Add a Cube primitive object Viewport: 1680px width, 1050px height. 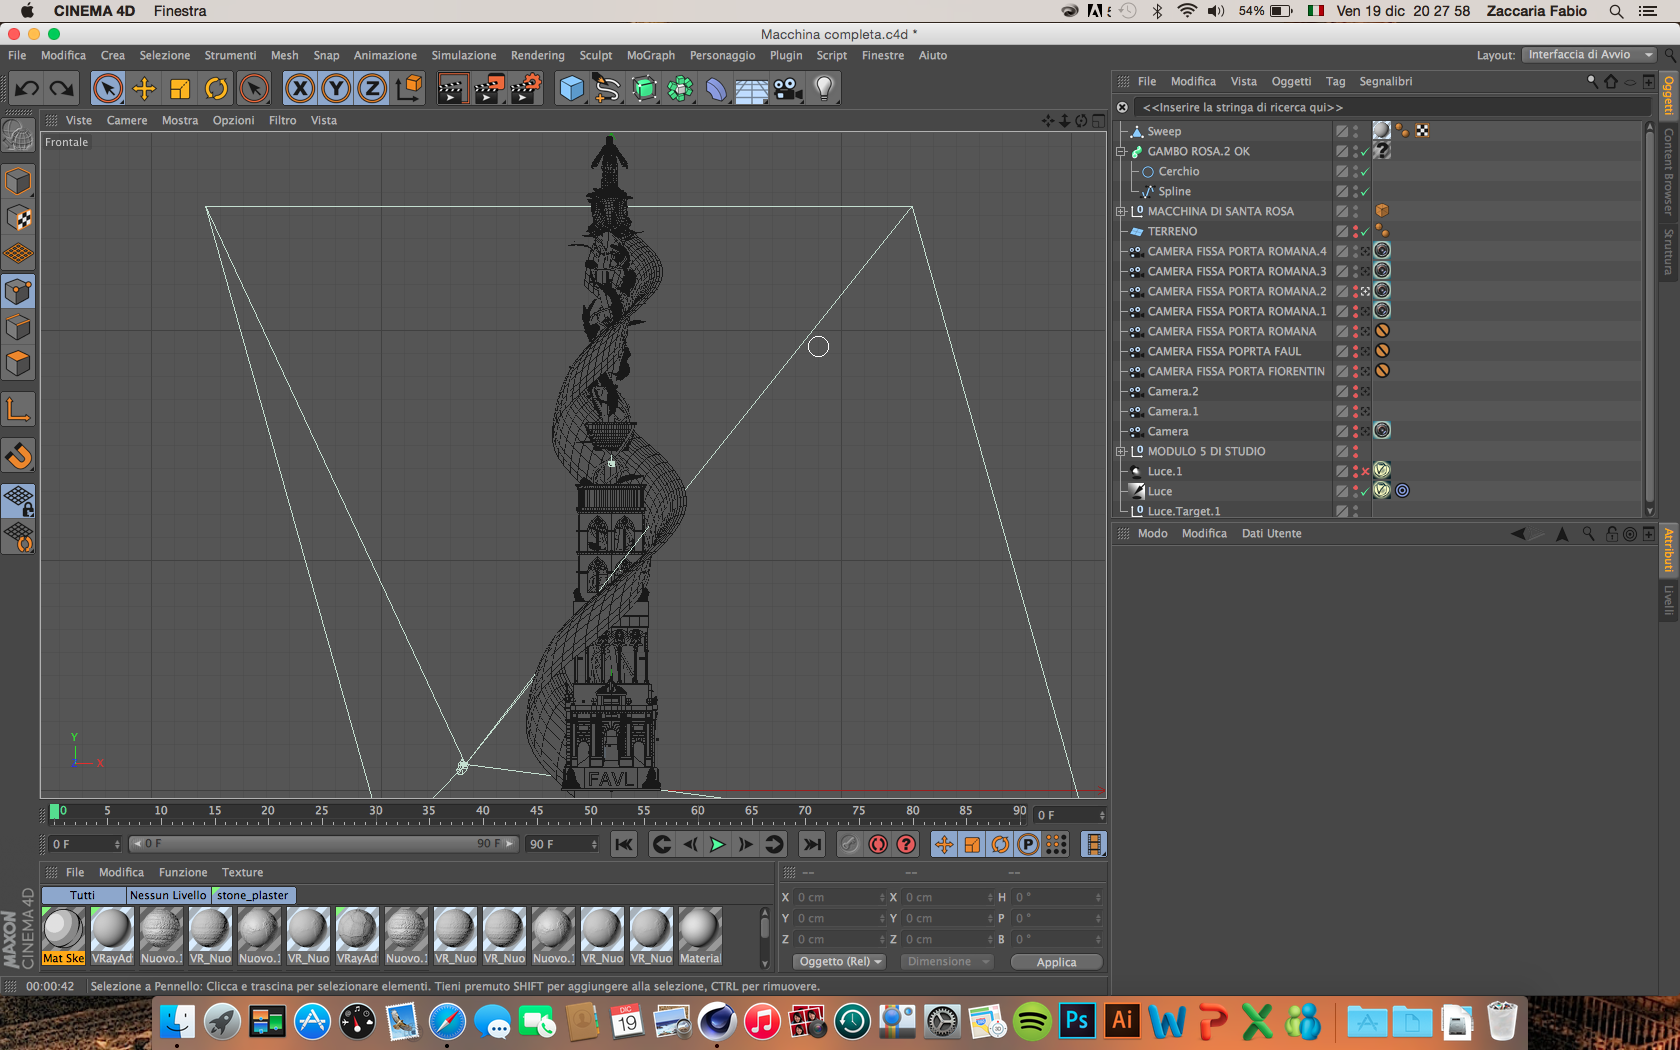(x=571, y=89)
